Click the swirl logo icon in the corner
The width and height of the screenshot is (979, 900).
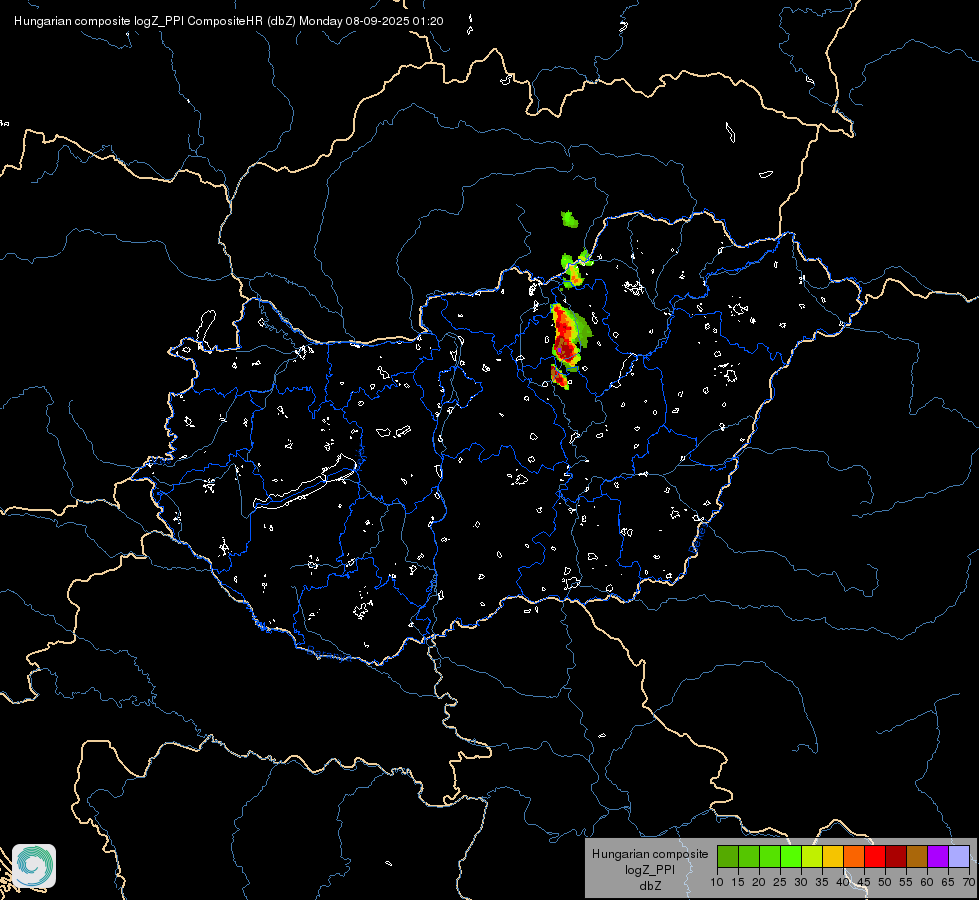pos(34,866)
